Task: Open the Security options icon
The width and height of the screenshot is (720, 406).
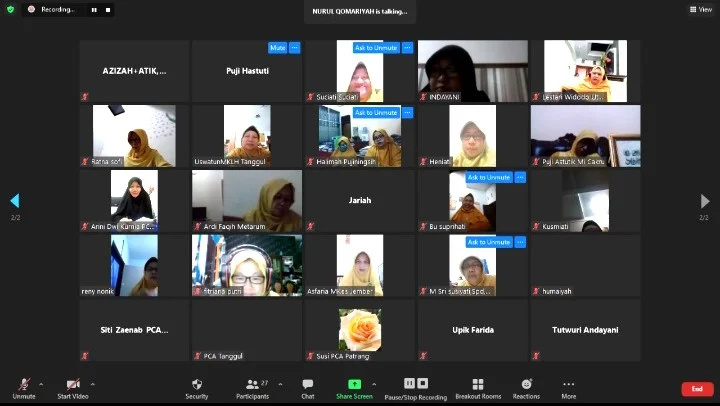Action: click(x=197, y=385)
